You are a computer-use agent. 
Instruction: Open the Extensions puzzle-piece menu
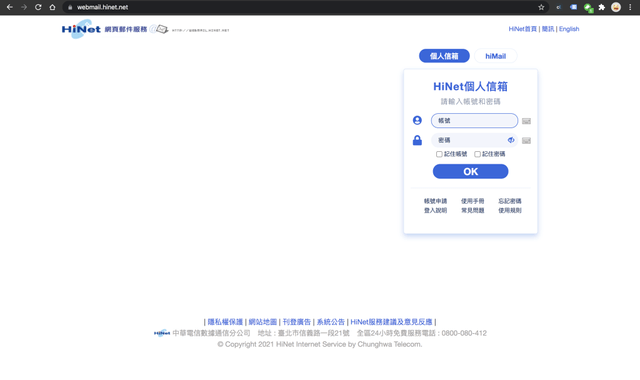pos(602,7)
